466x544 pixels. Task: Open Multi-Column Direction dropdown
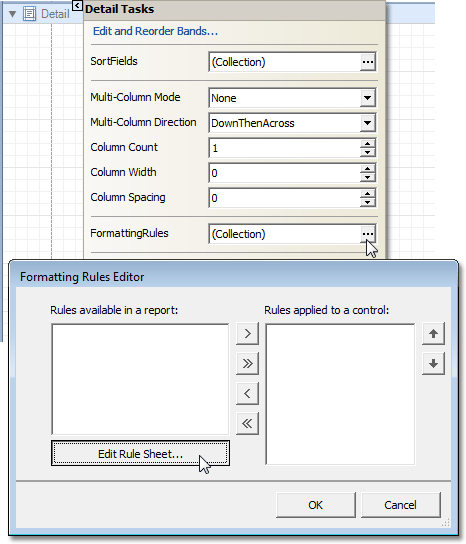click(x=367, y=123)
